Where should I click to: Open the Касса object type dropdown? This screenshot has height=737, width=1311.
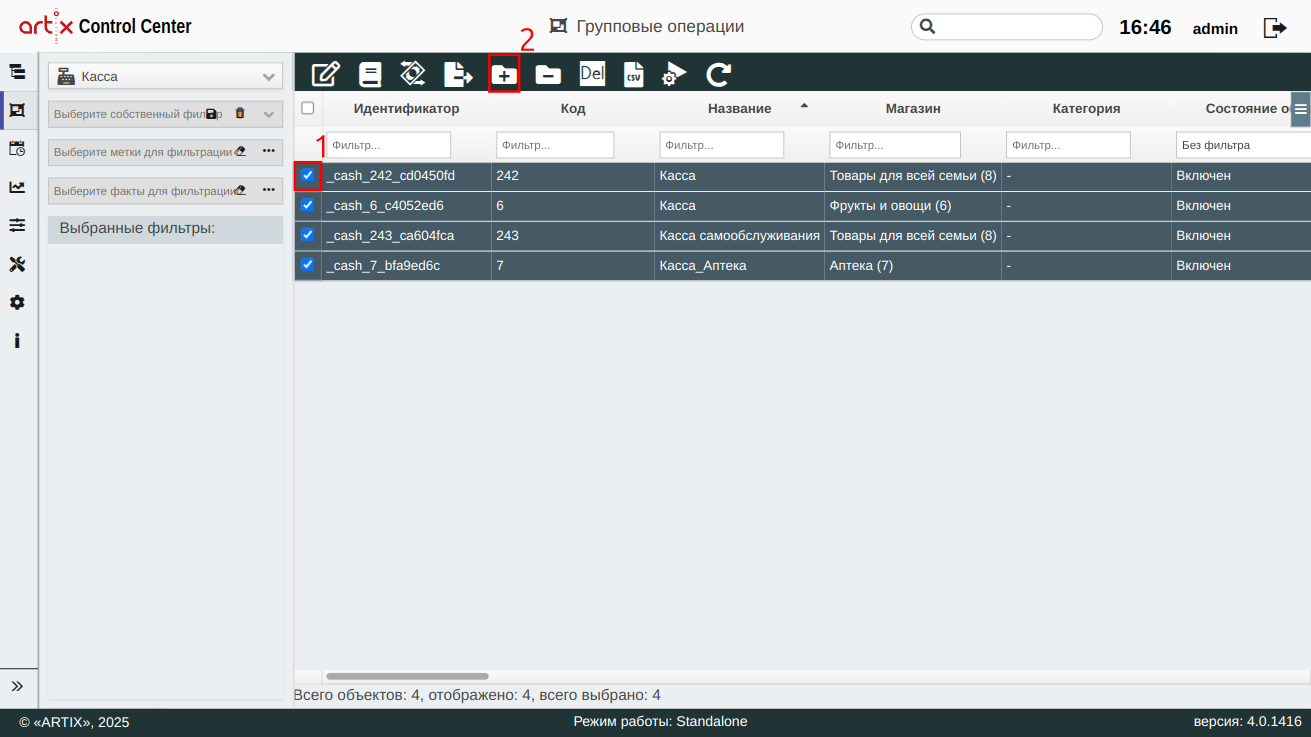166,76
